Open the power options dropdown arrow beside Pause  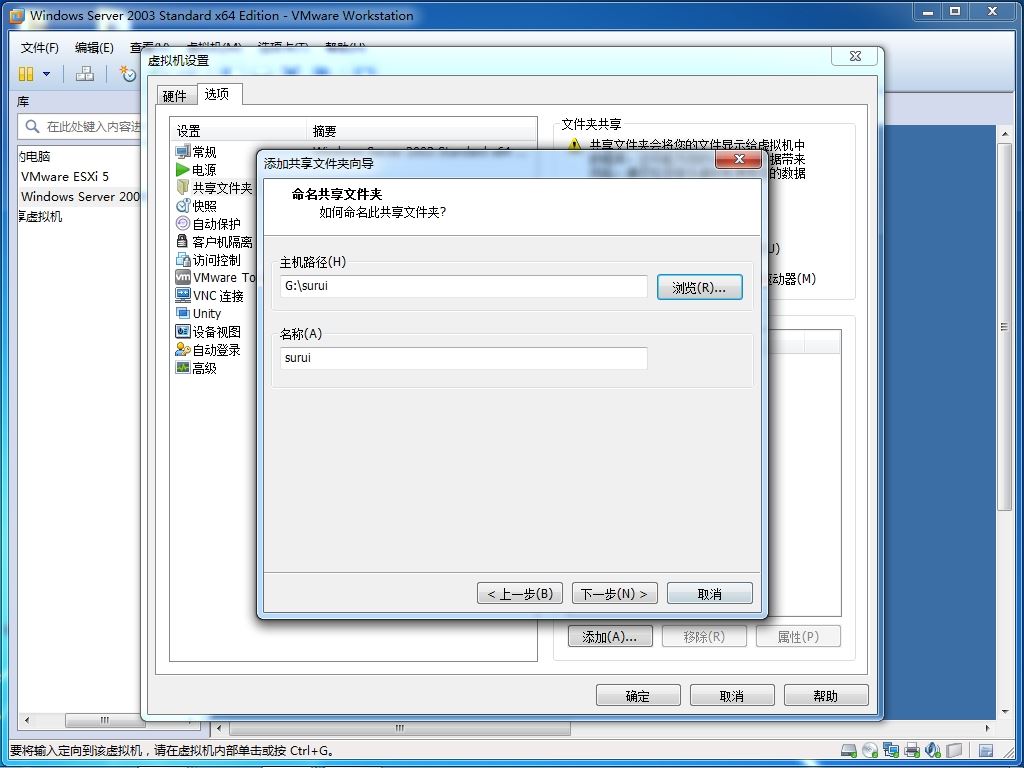pyautogui.click(x=46, y=74)
